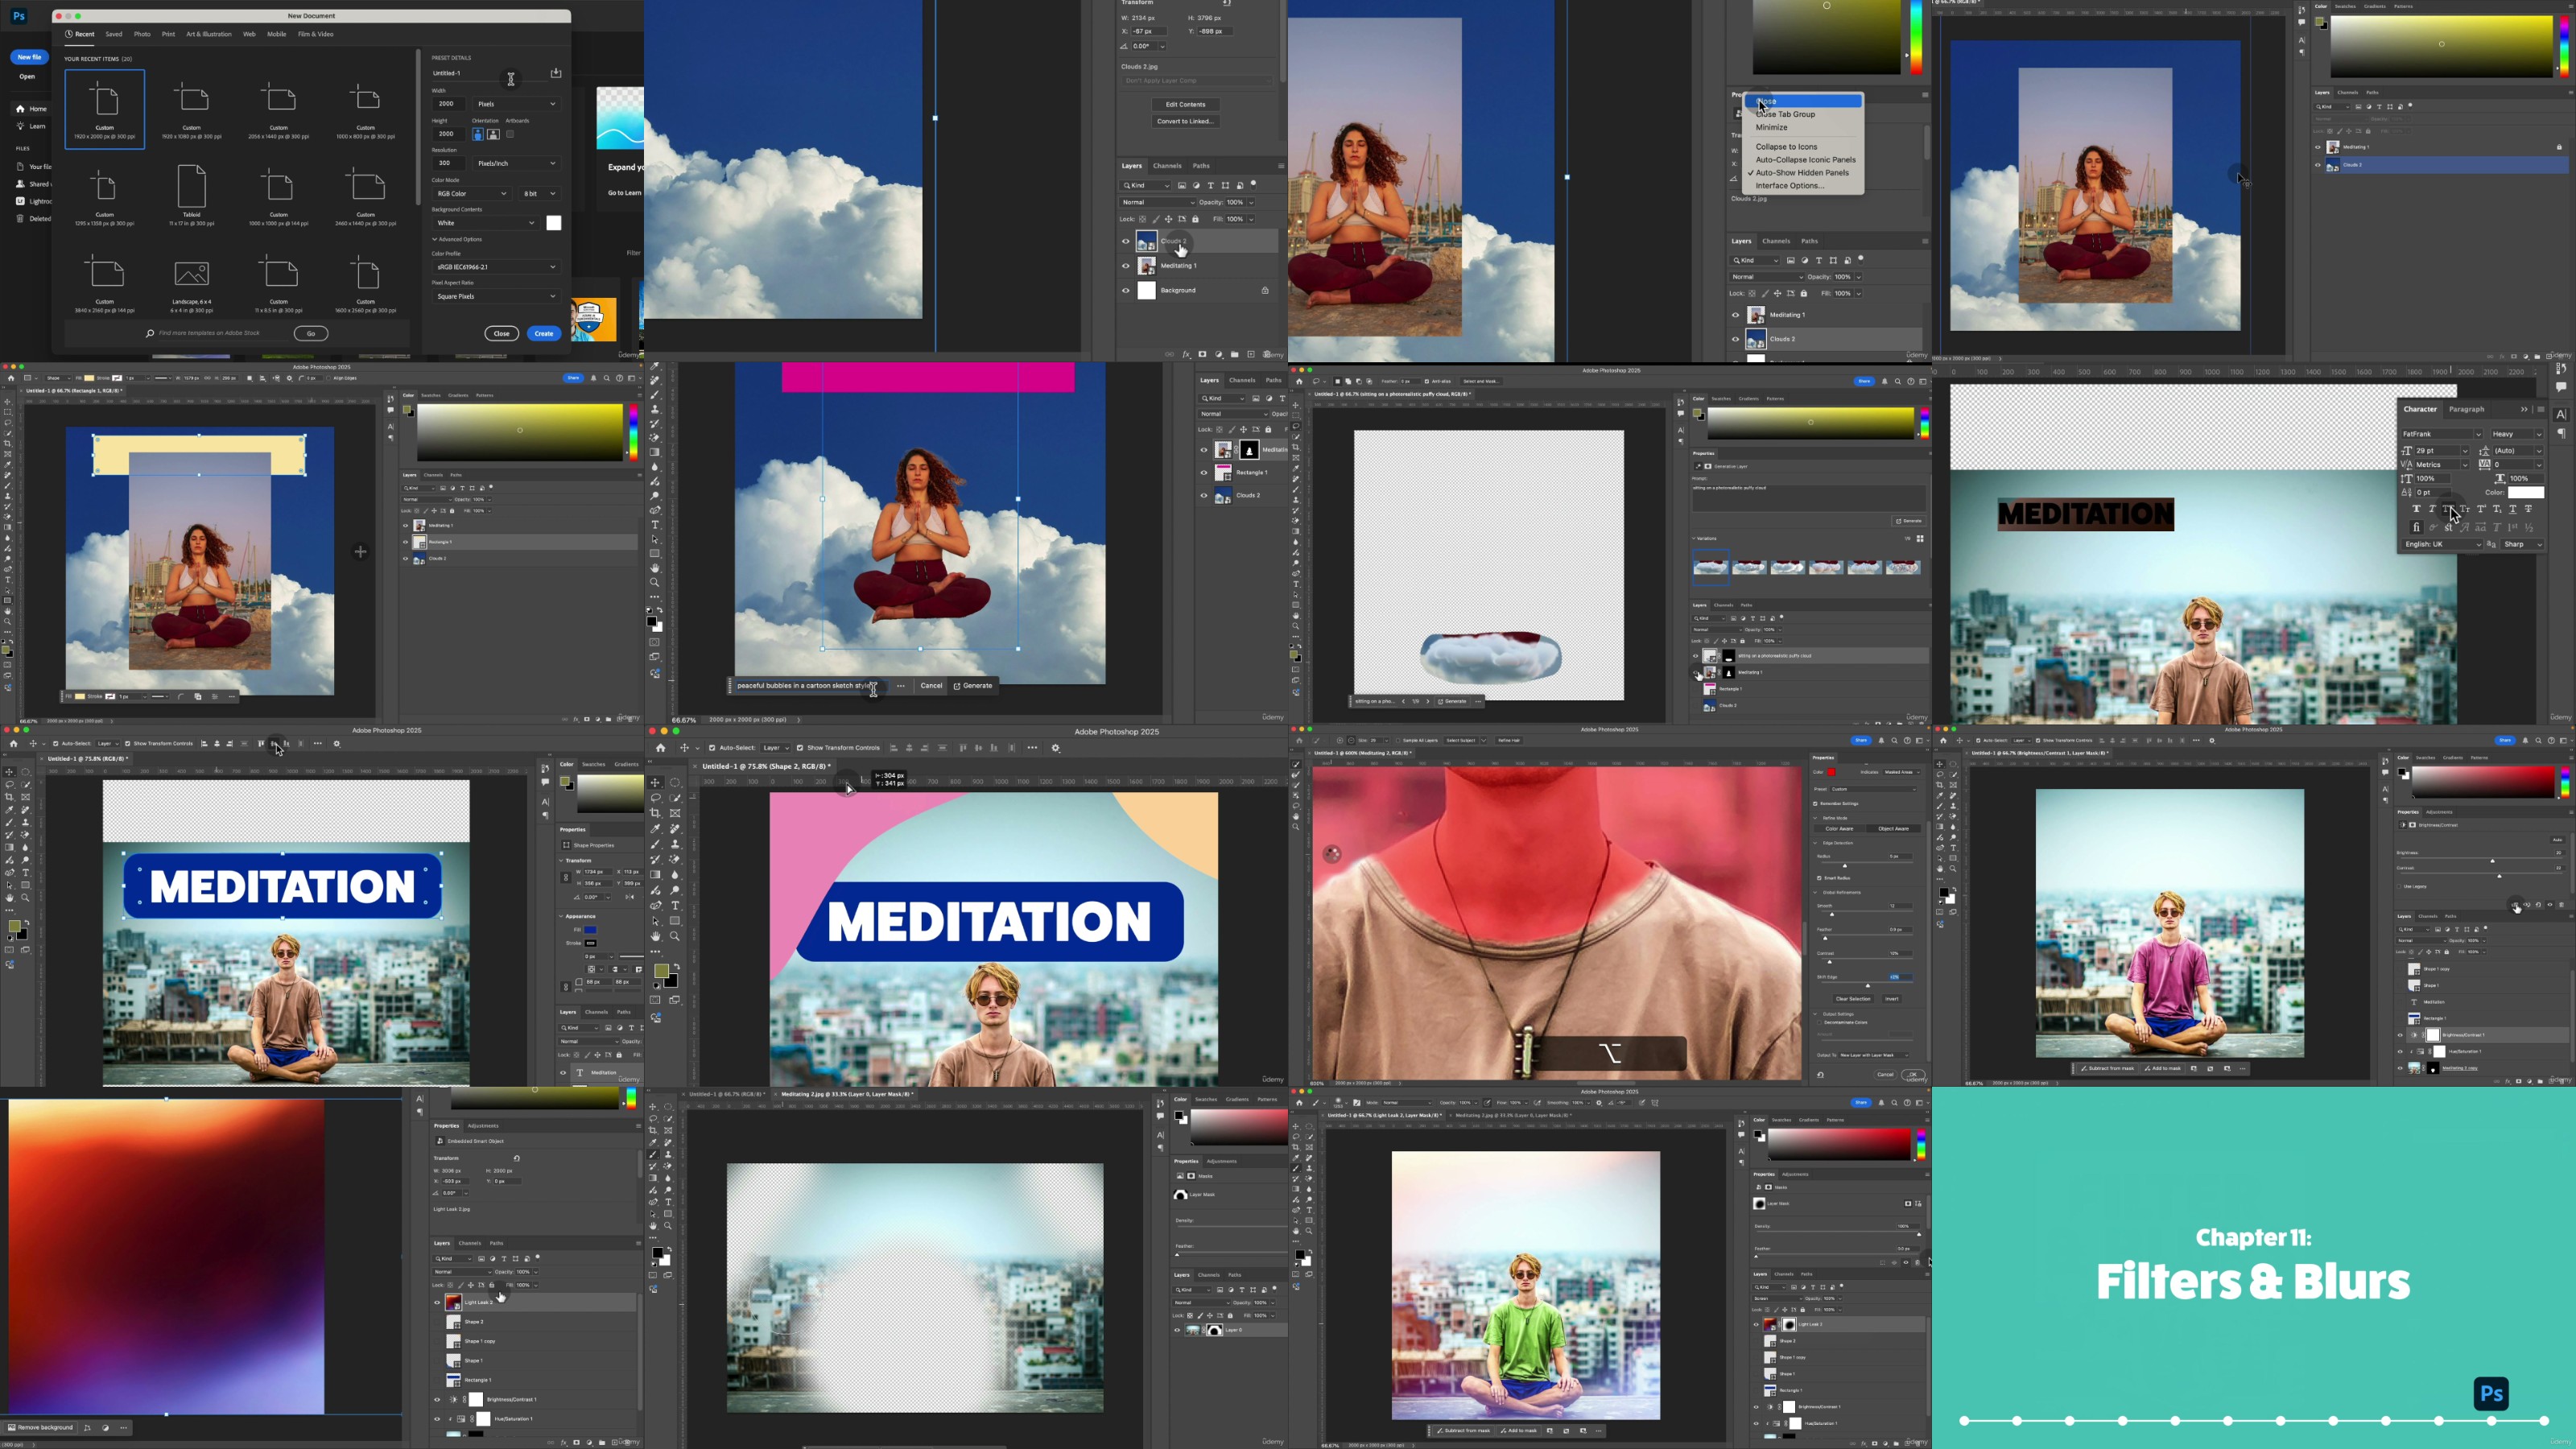Click the Edit Contents button
This screenshot has height=1449, width=2576.
click(x=1185, y=104)
